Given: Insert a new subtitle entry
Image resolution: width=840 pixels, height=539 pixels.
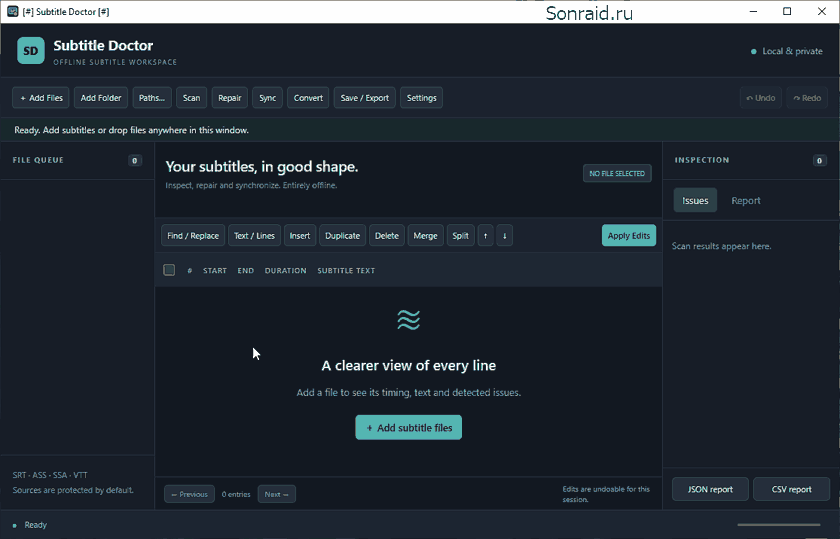Looking at the screenshot, I should 299,236.
